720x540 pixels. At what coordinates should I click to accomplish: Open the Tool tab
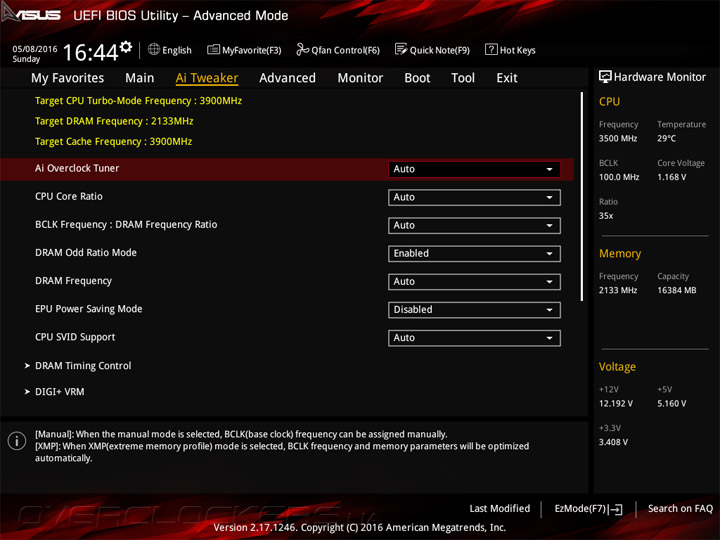[x=463, y=78]
